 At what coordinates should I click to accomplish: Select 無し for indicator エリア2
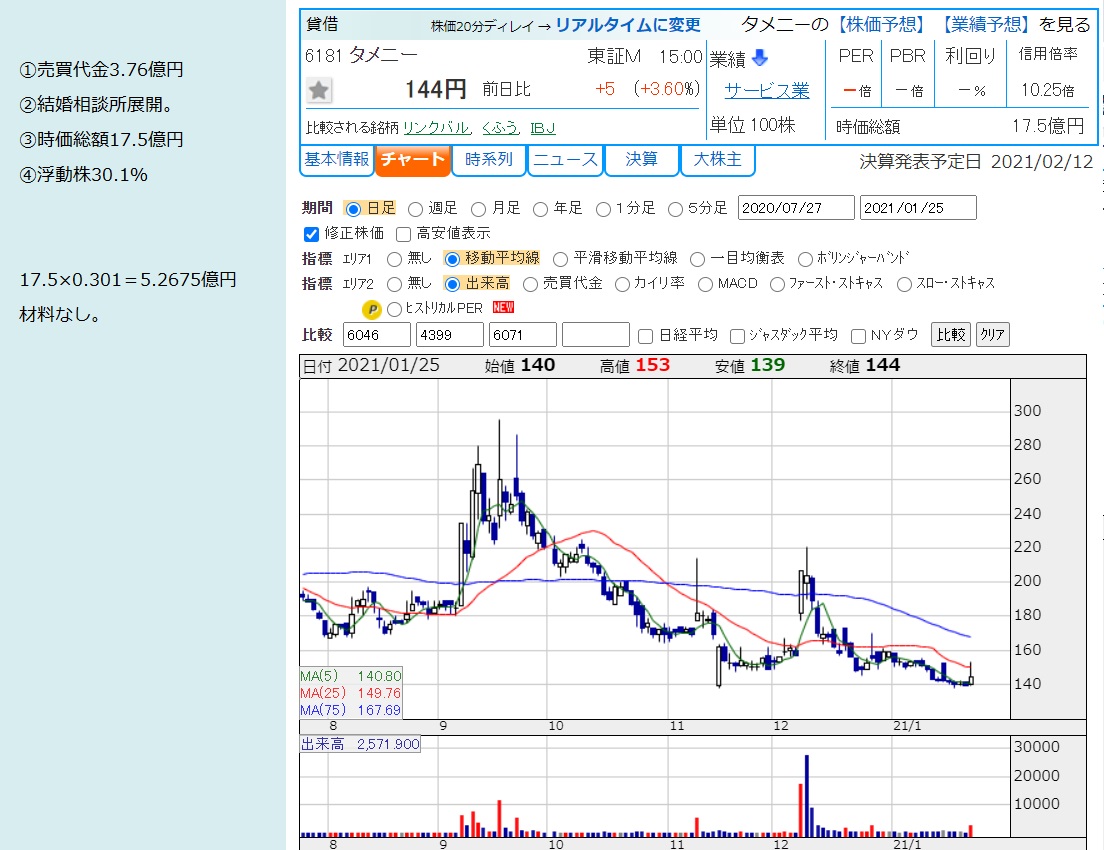(x=394, y=284)
